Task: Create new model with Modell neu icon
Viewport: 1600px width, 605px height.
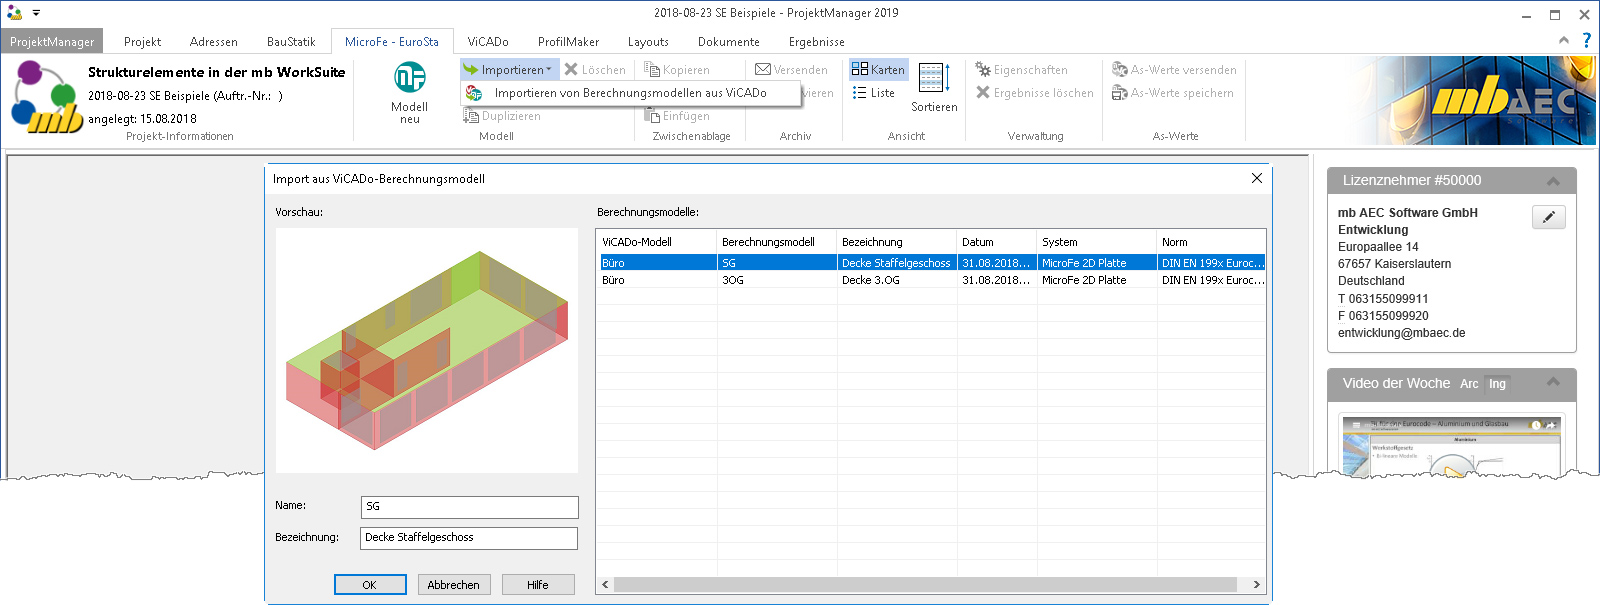Action: 409,92
